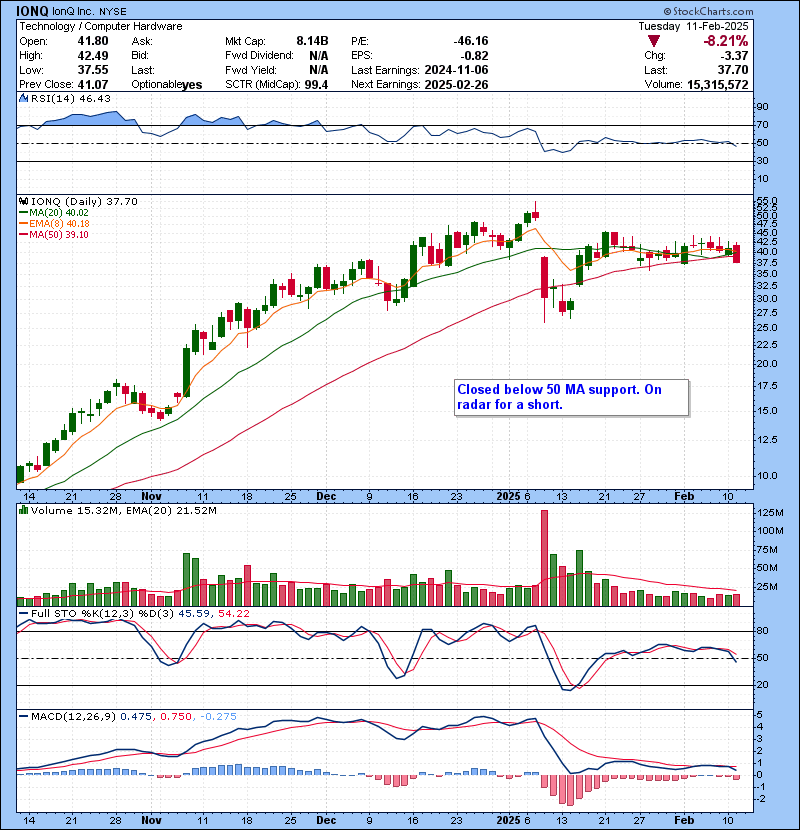The width and height of the screenshot is (800, 830).
Task: Click the red down-triangle change indicator
Action: [654, 41]
